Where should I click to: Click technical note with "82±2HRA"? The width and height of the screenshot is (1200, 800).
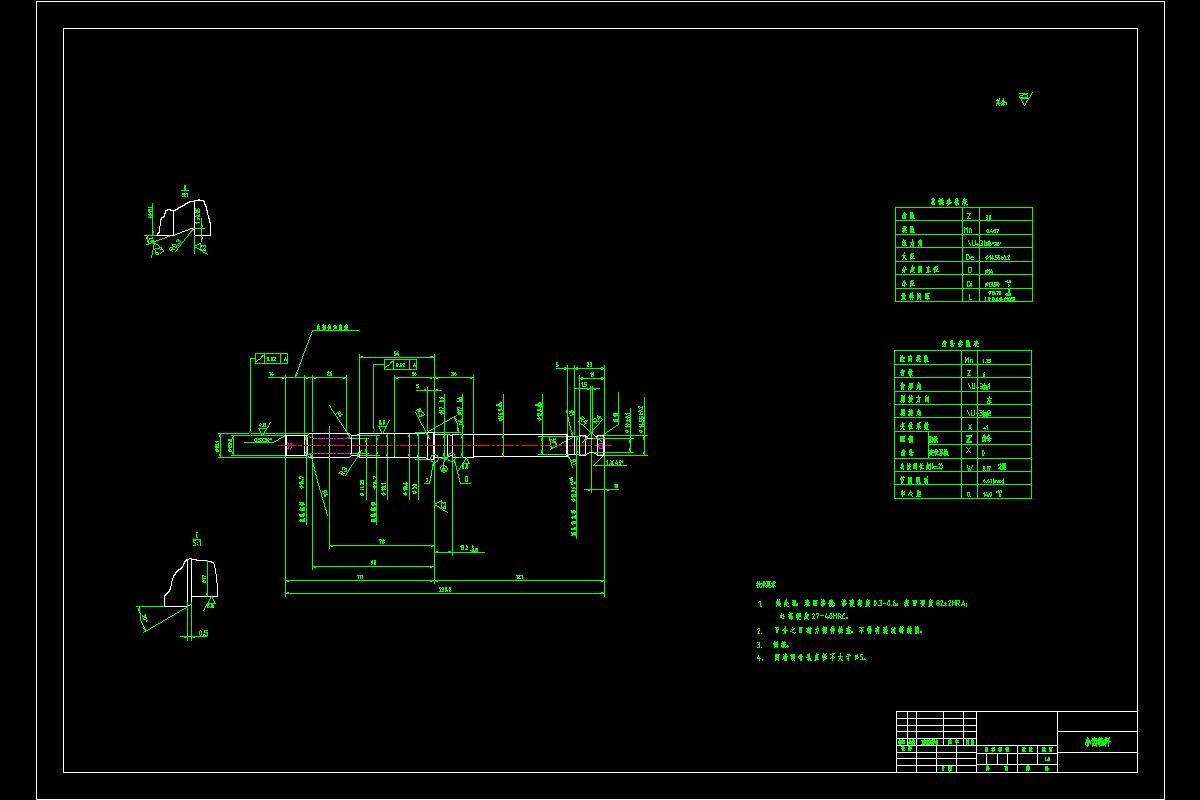(x=872, y=604)
